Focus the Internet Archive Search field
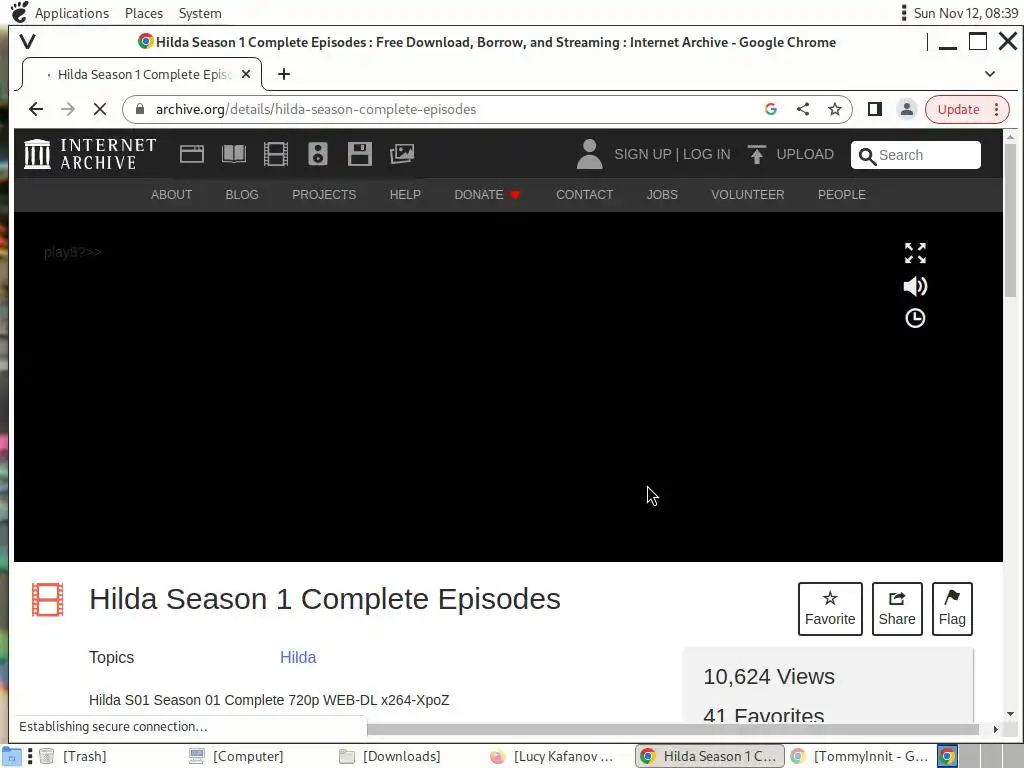 point(916,155)
